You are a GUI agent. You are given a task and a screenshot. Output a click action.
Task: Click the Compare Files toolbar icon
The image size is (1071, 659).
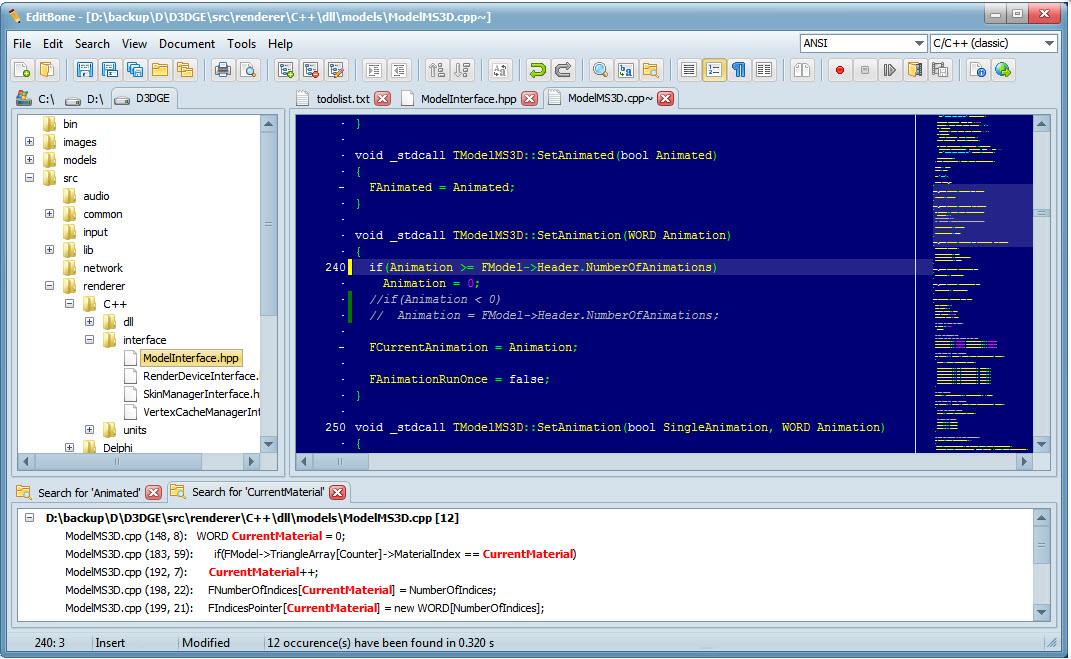coord(803,70)
